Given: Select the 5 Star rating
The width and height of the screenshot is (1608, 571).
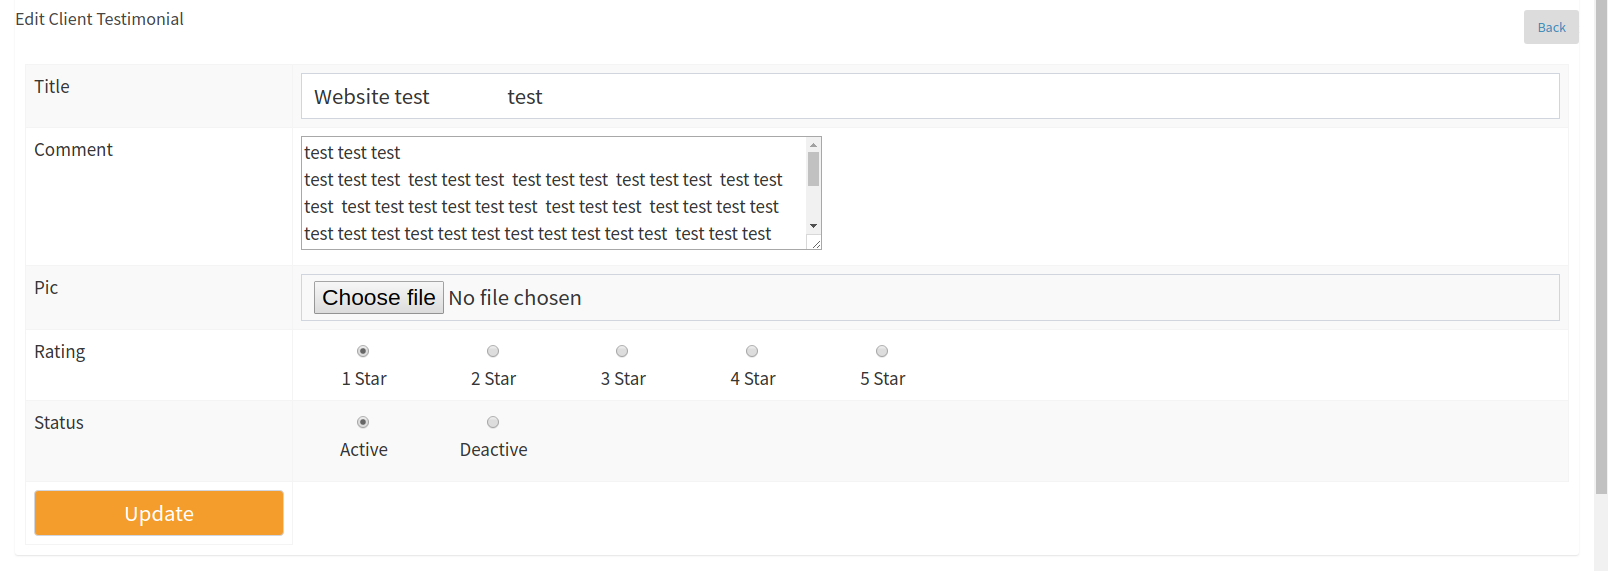Looking at the screenshot, I should (882, 351).
